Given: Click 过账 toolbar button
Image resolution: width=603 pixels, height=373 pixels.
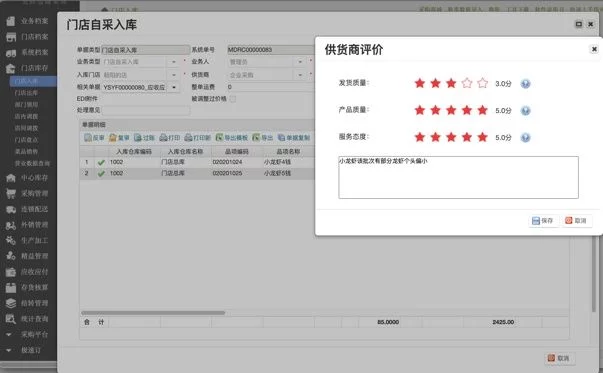Looking at the screenshot, I should tap(144, 138).
